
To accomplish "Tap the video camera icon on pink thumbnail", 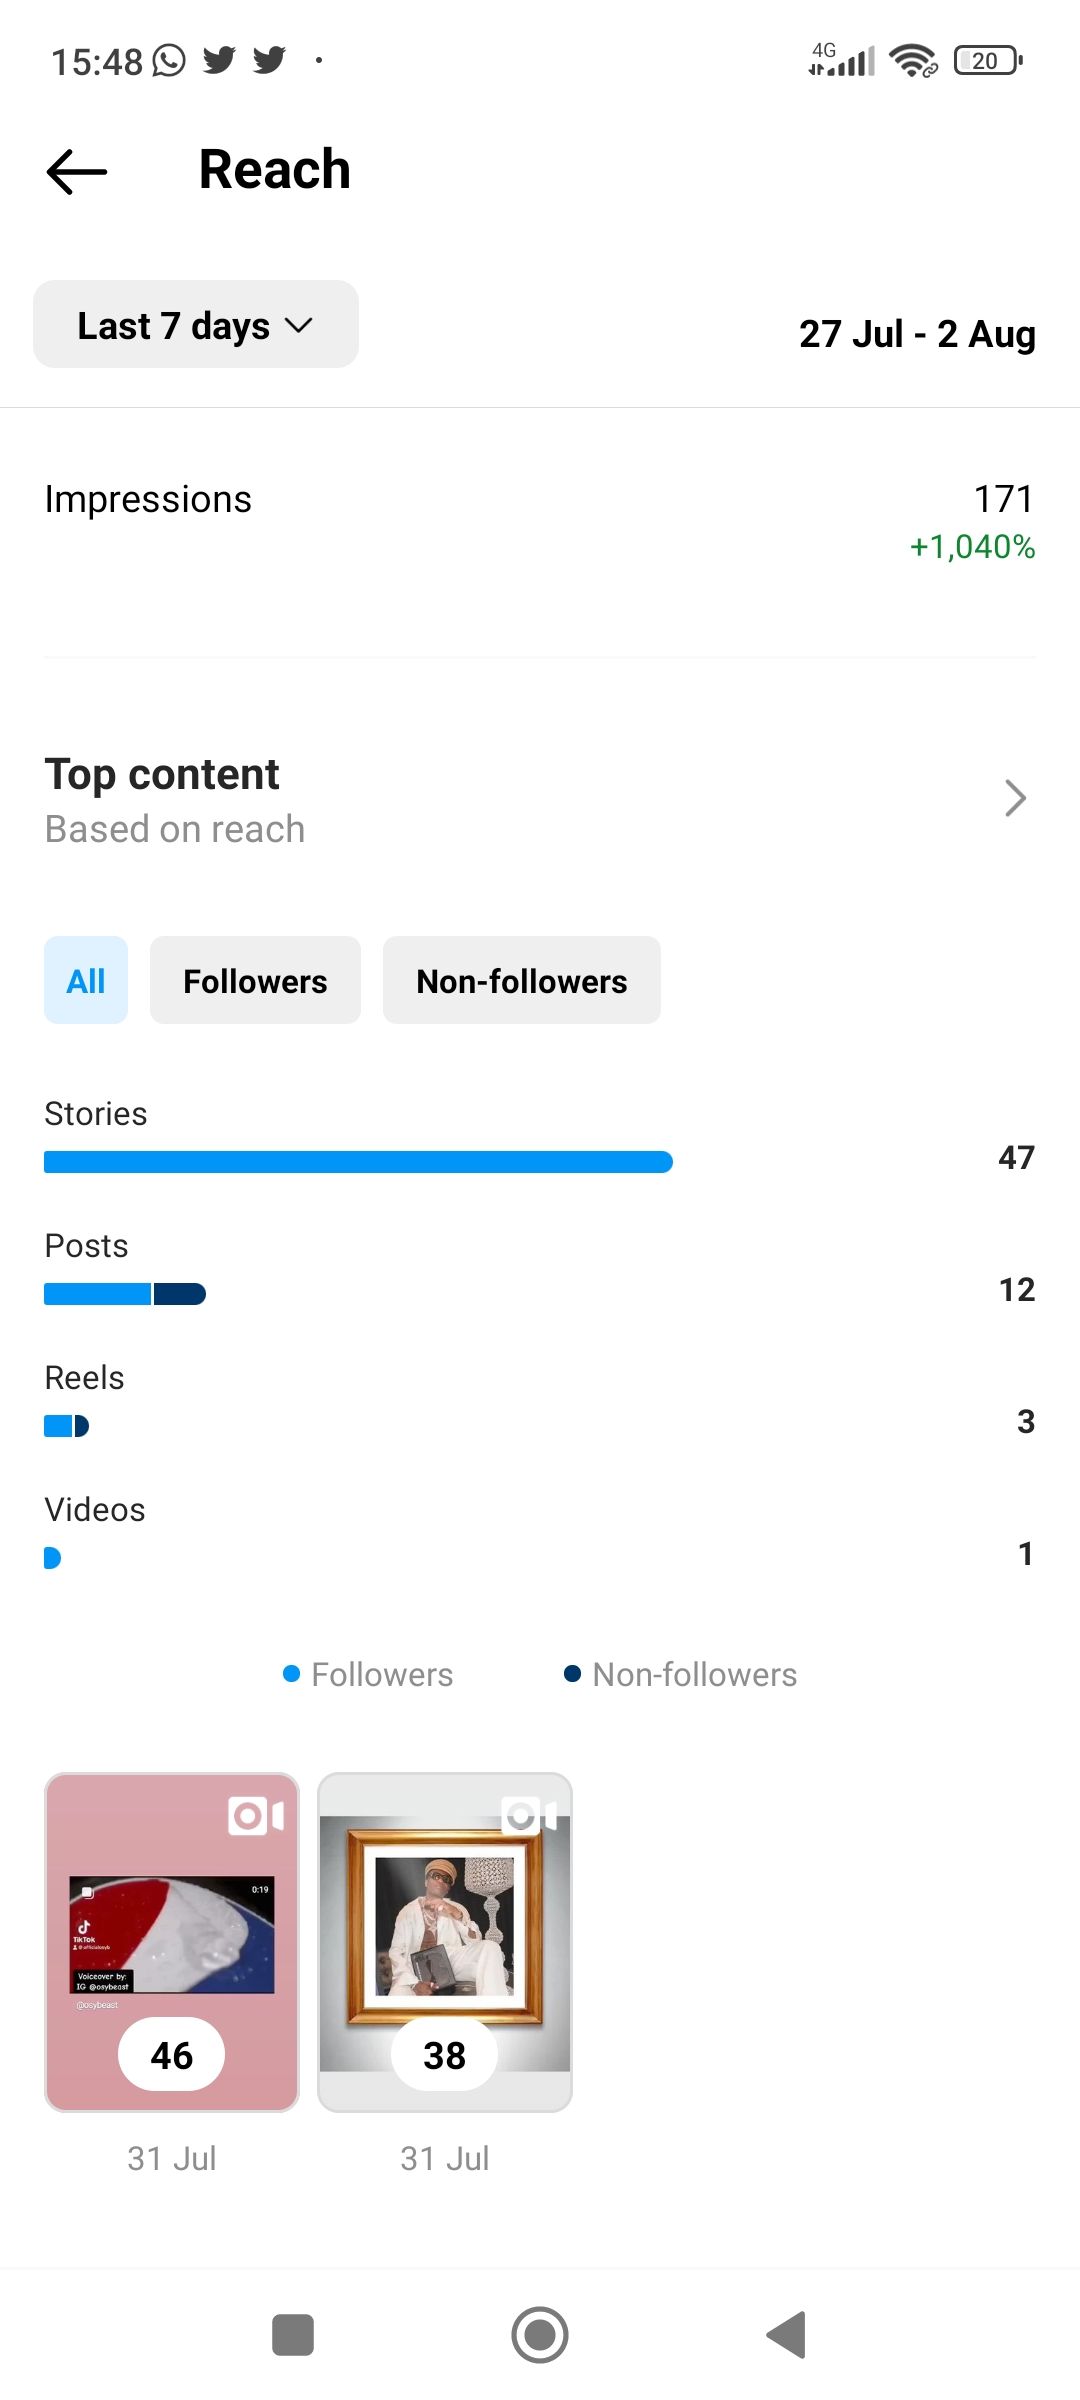I will coord(258,1817).
